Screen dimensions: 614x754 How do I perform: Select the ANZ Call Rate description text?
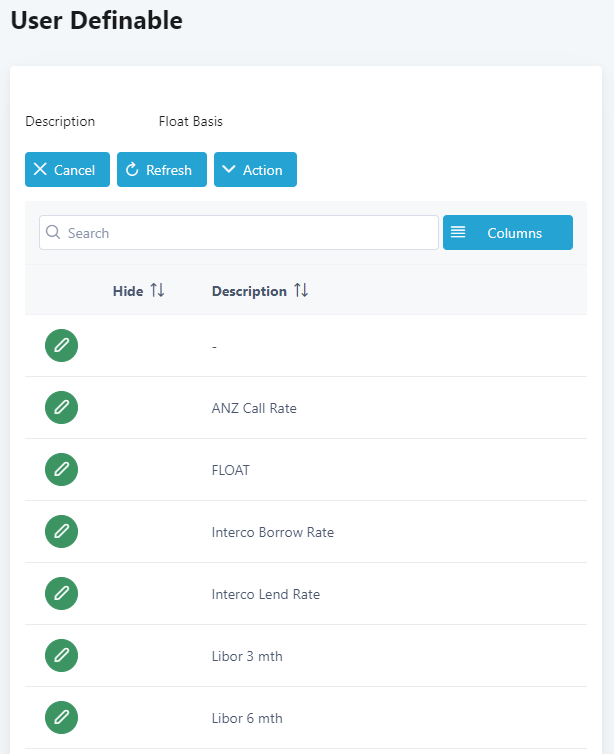click(x=254, y=408)
